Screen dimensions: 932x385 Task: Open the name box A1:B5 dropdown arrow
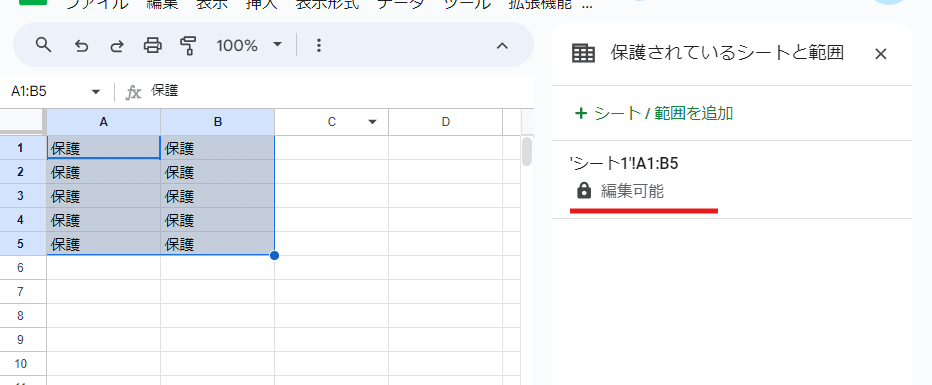point(95,91)
